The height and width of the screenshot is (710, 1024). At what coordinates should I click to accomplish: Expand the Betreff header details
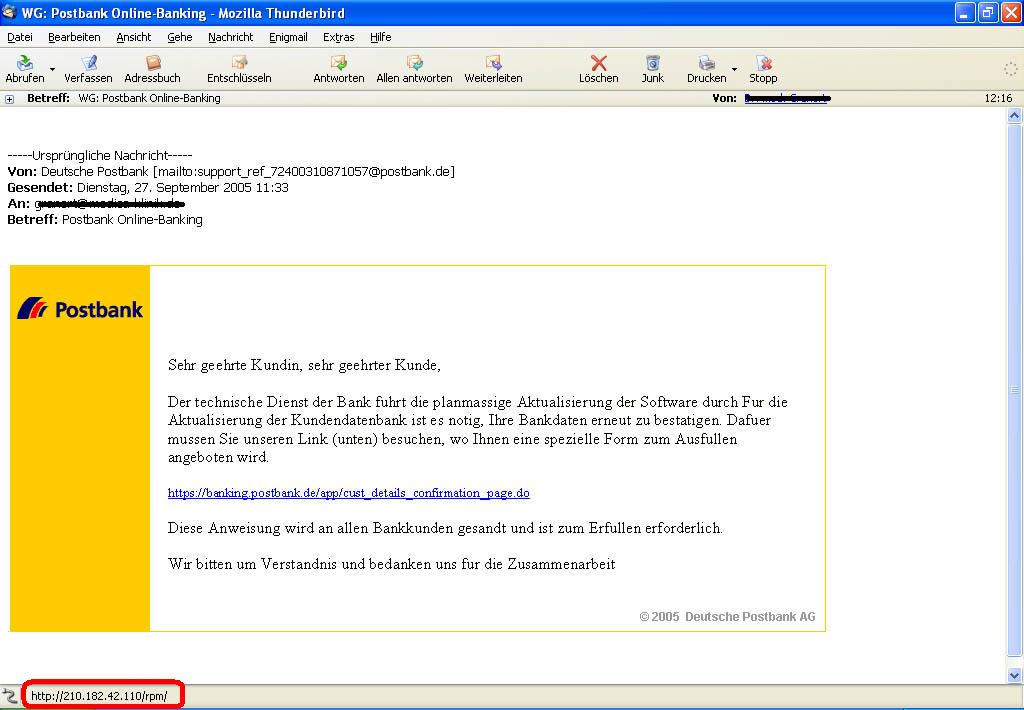coord(9,99)
